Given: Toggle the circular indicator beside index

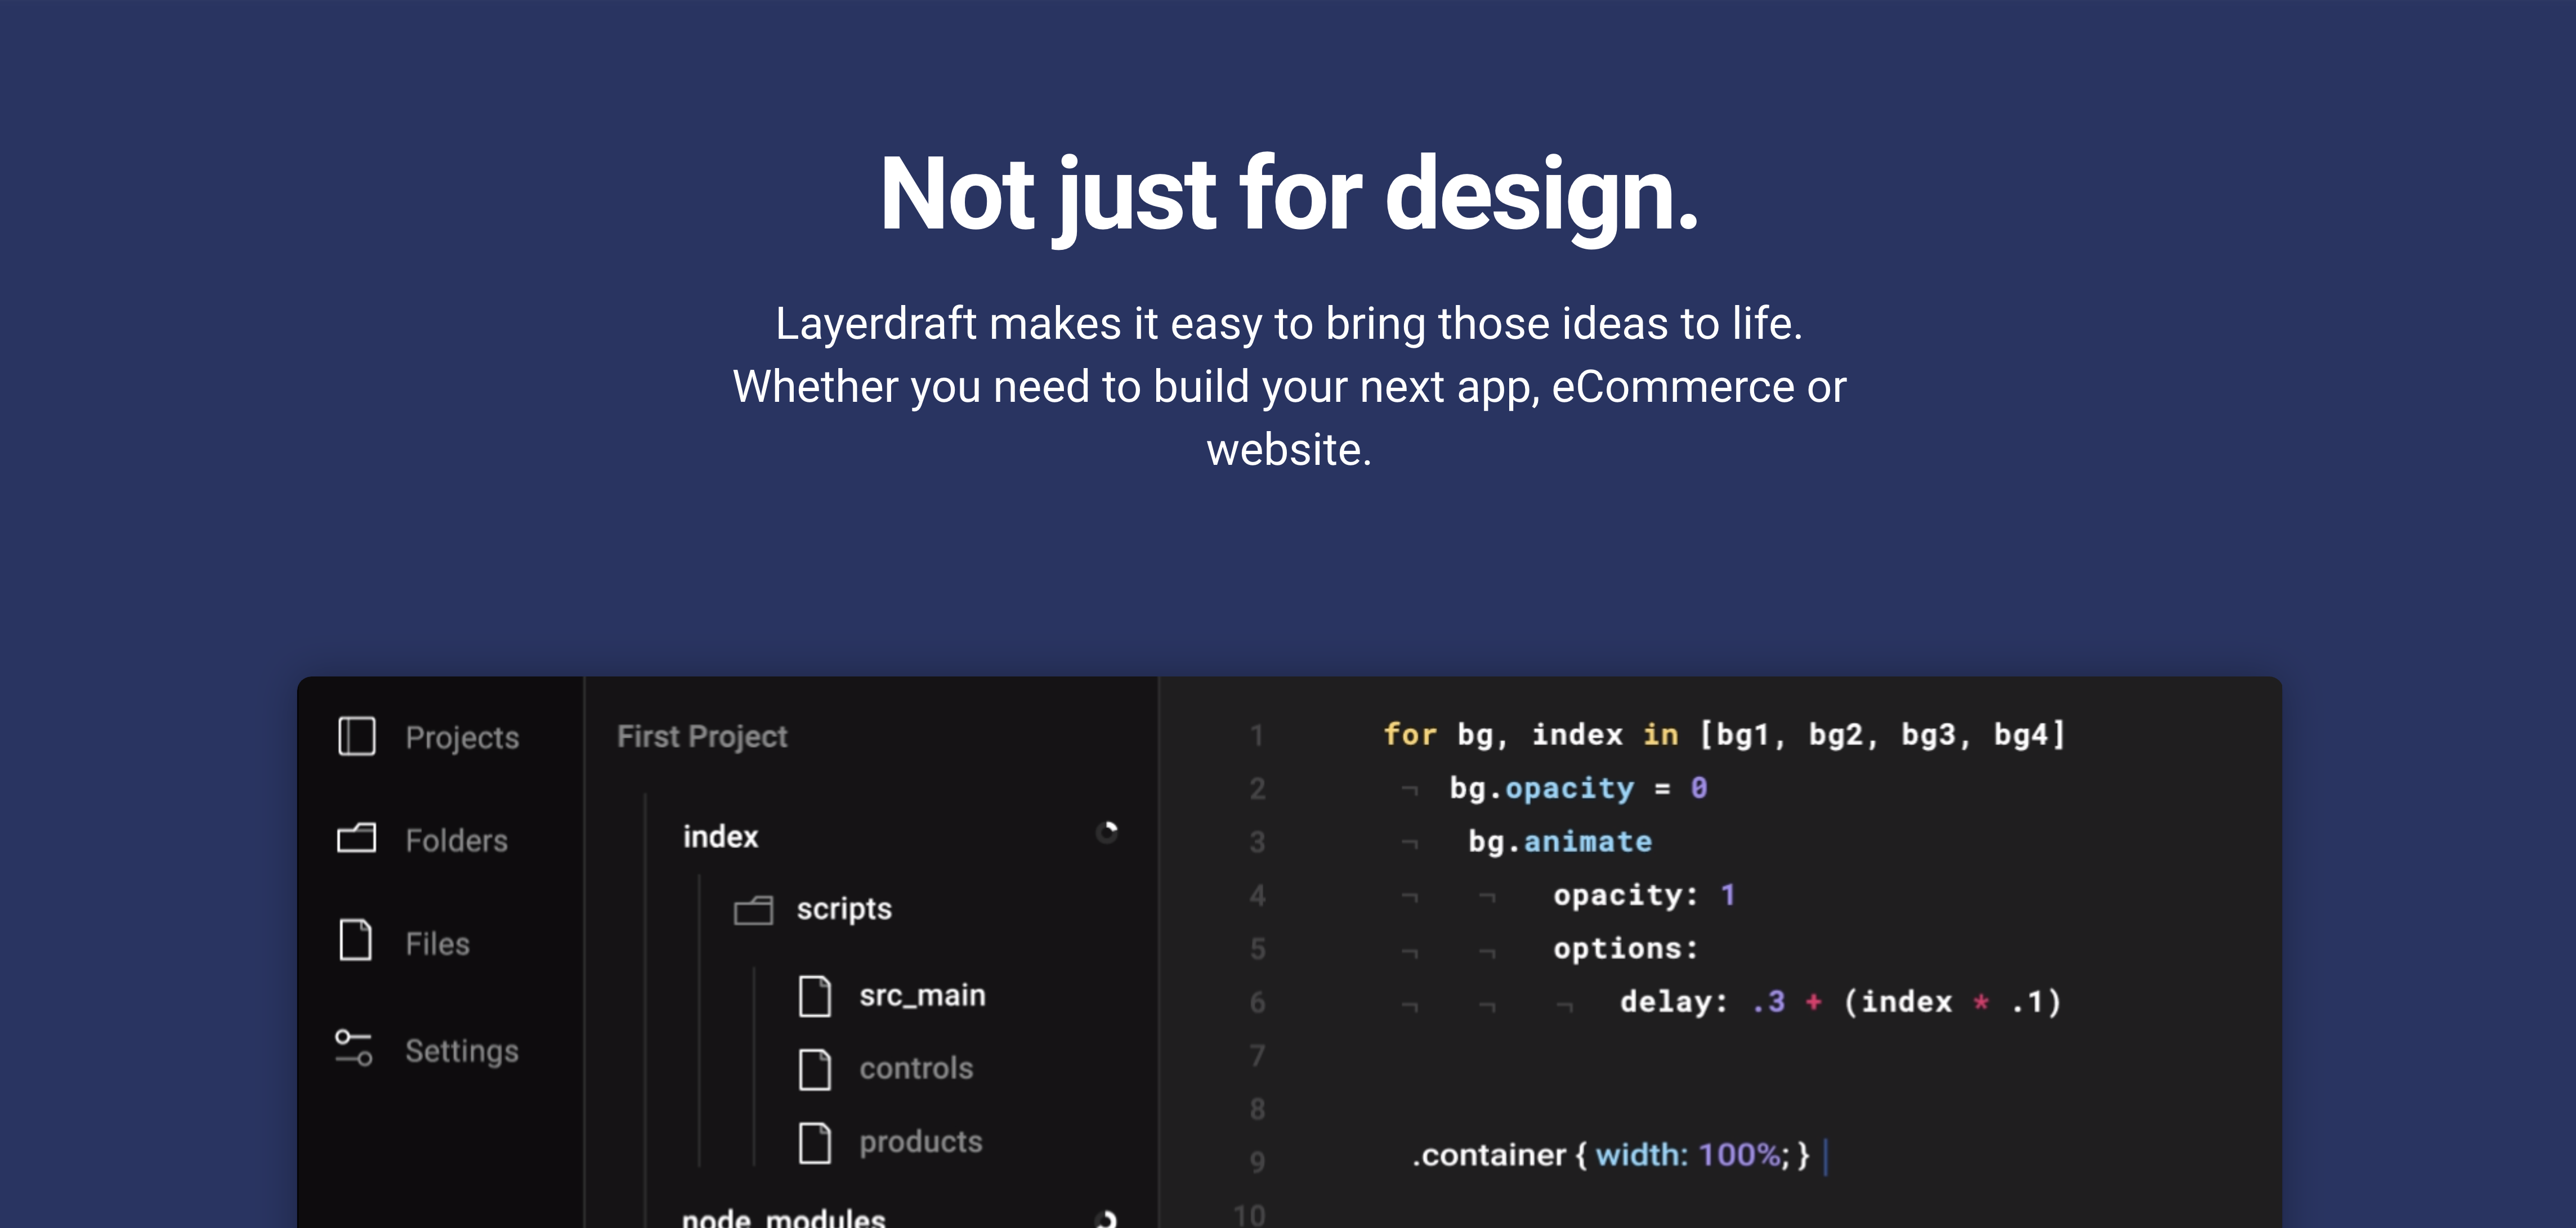Looking at the screenshot, I should pos(1107,832).
